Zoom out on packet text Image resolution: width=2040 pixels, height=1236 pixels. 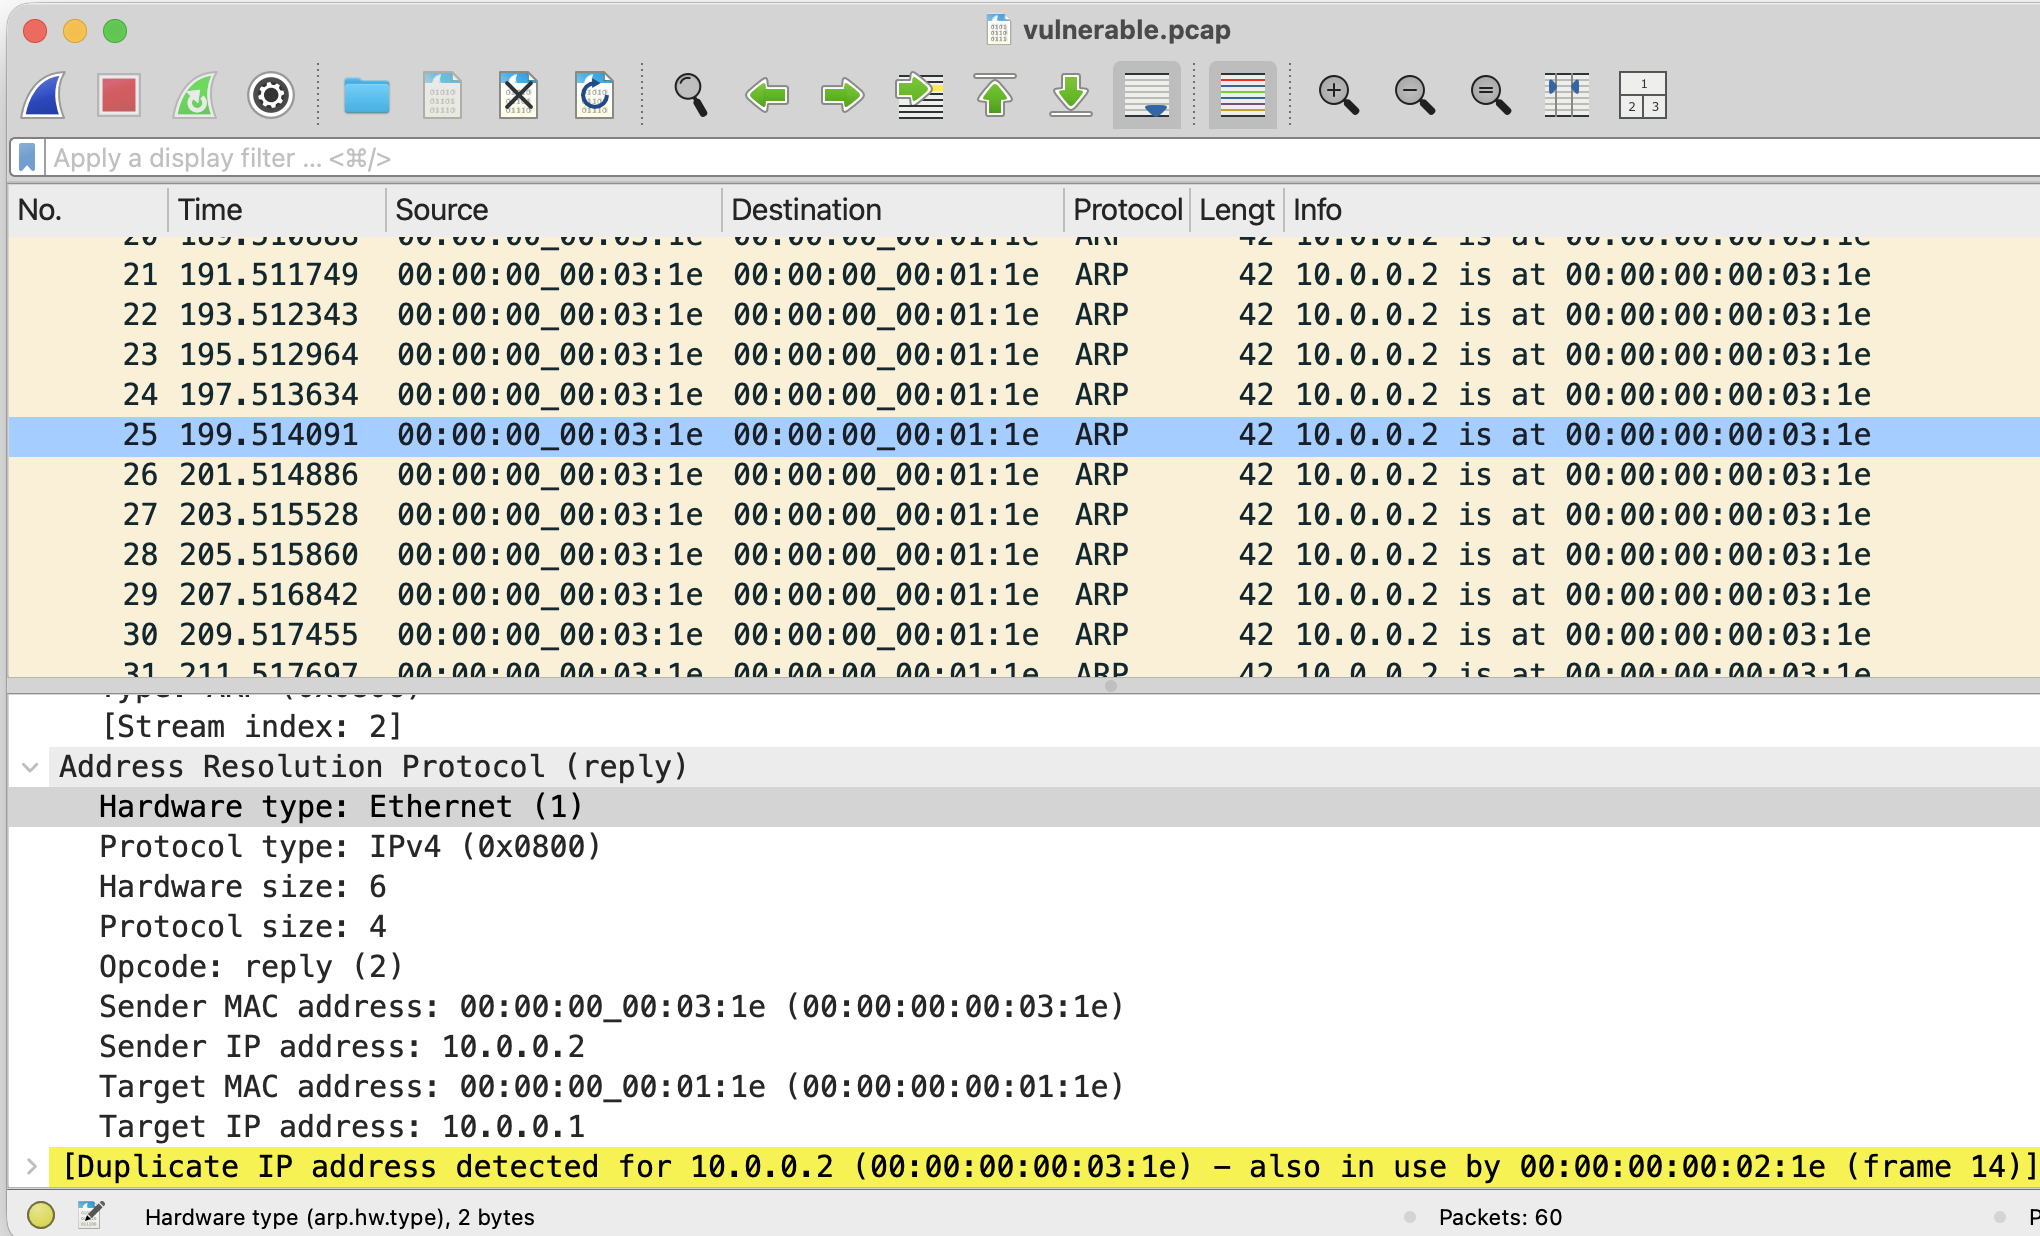(x=1414, y=95)
